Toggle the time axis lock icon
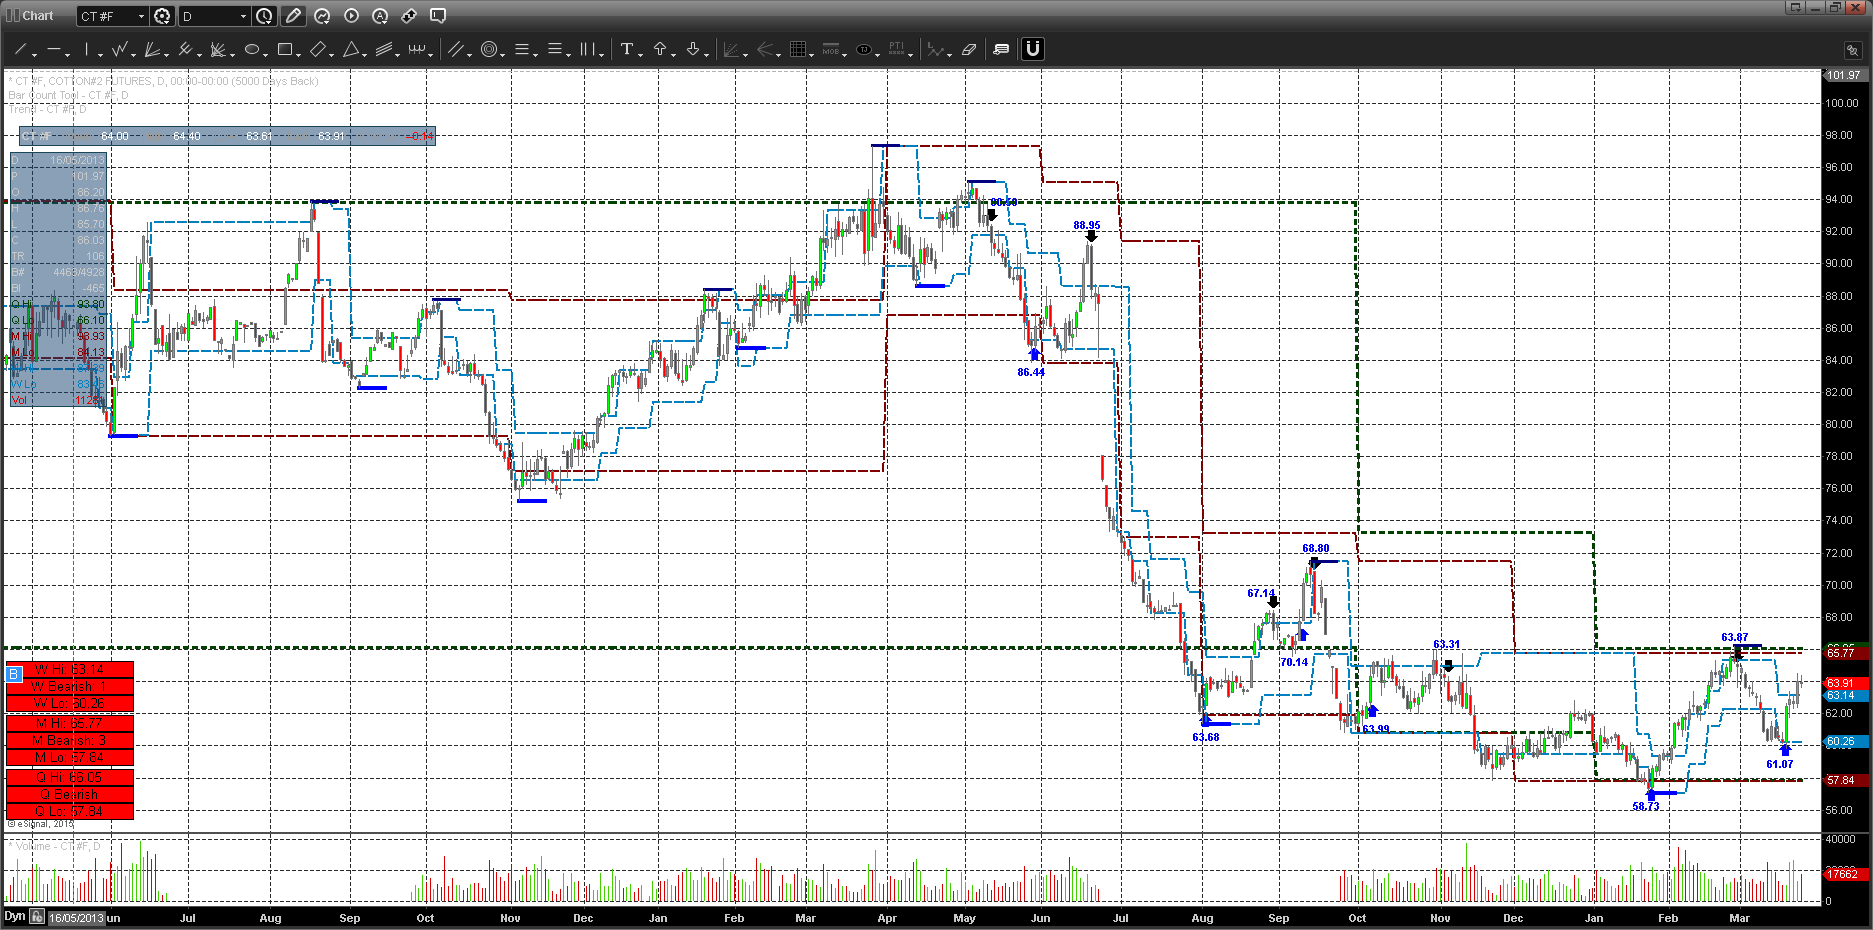This screenshot has height=930, width=1873. click(x=37, y=916)
